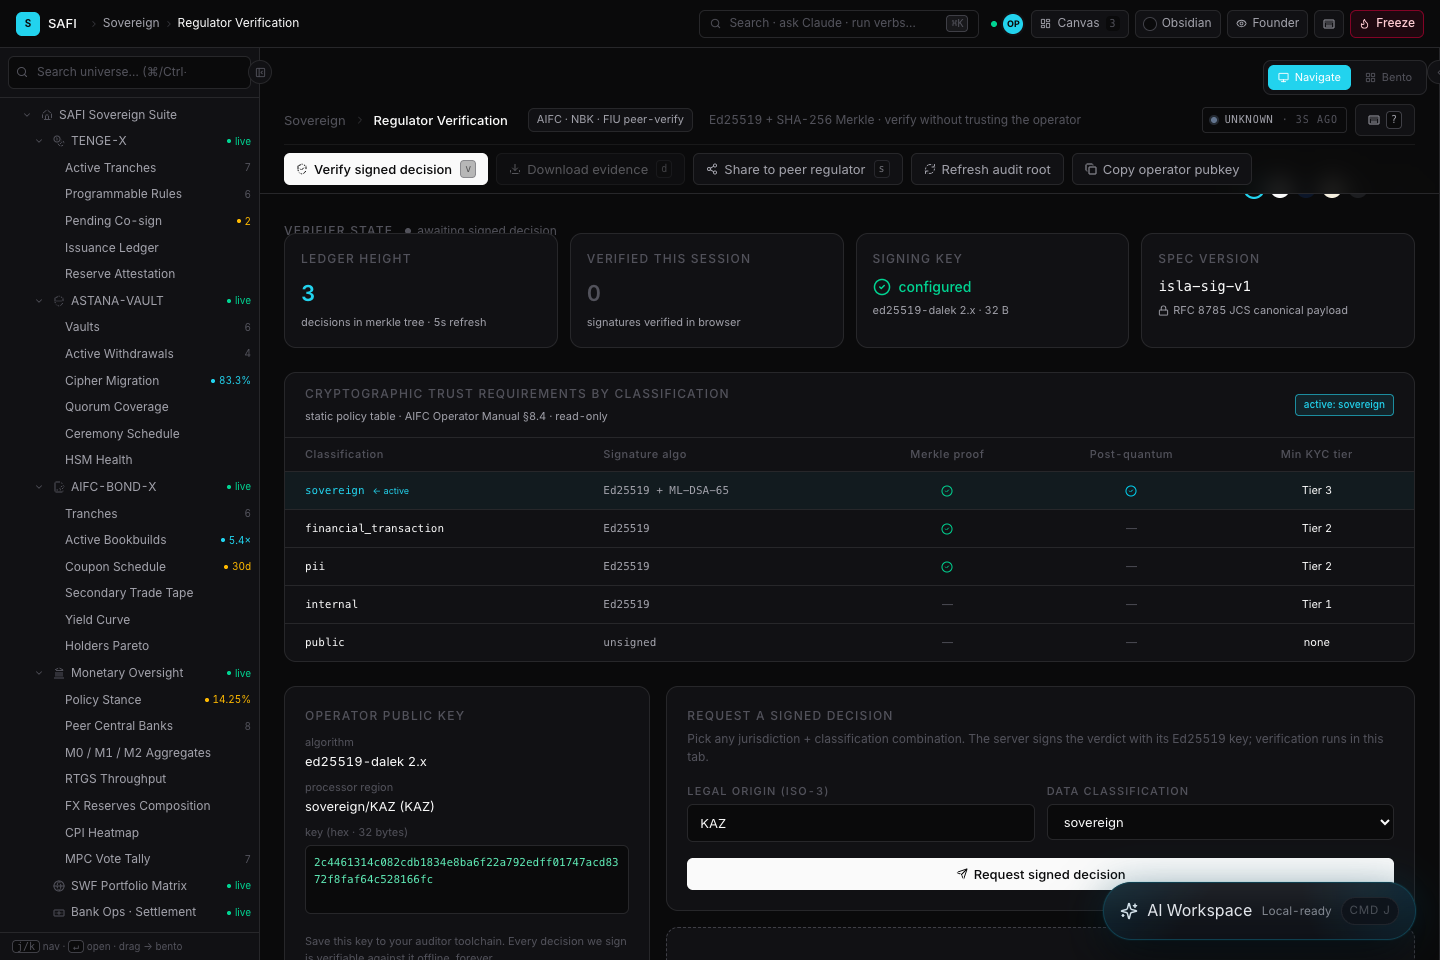Click the ASTANA-VAULT node icon
1440x960 pixels.
coord(59,301)
